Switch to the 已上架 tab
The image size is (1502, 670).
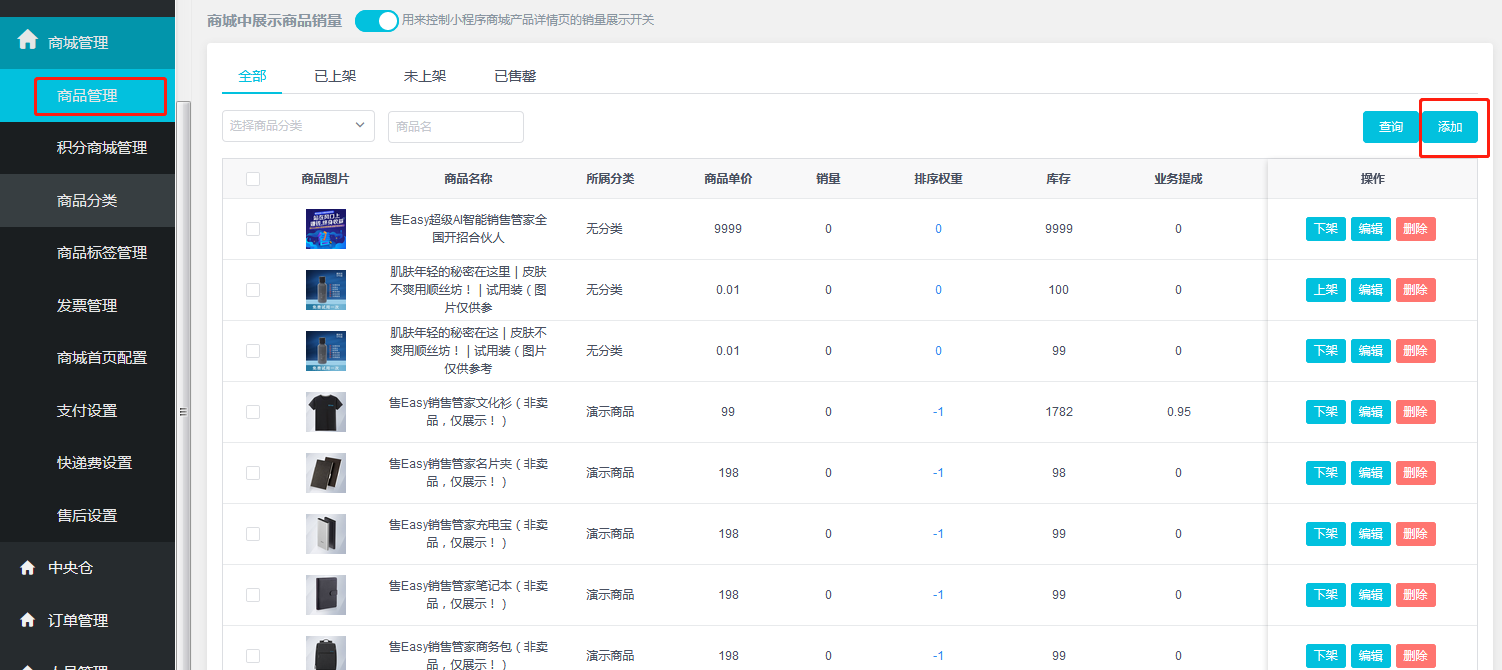click(x=335, y=76)
